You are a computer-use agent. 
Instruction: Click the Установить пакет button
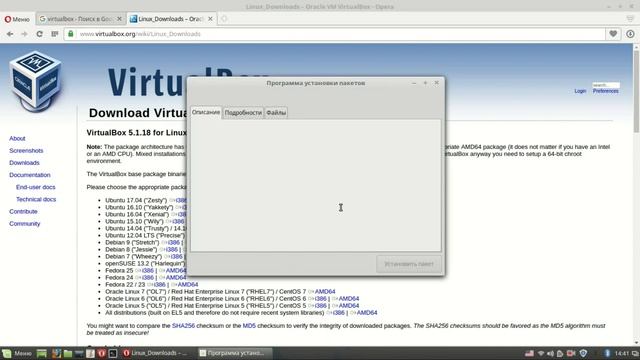(409, 264)
